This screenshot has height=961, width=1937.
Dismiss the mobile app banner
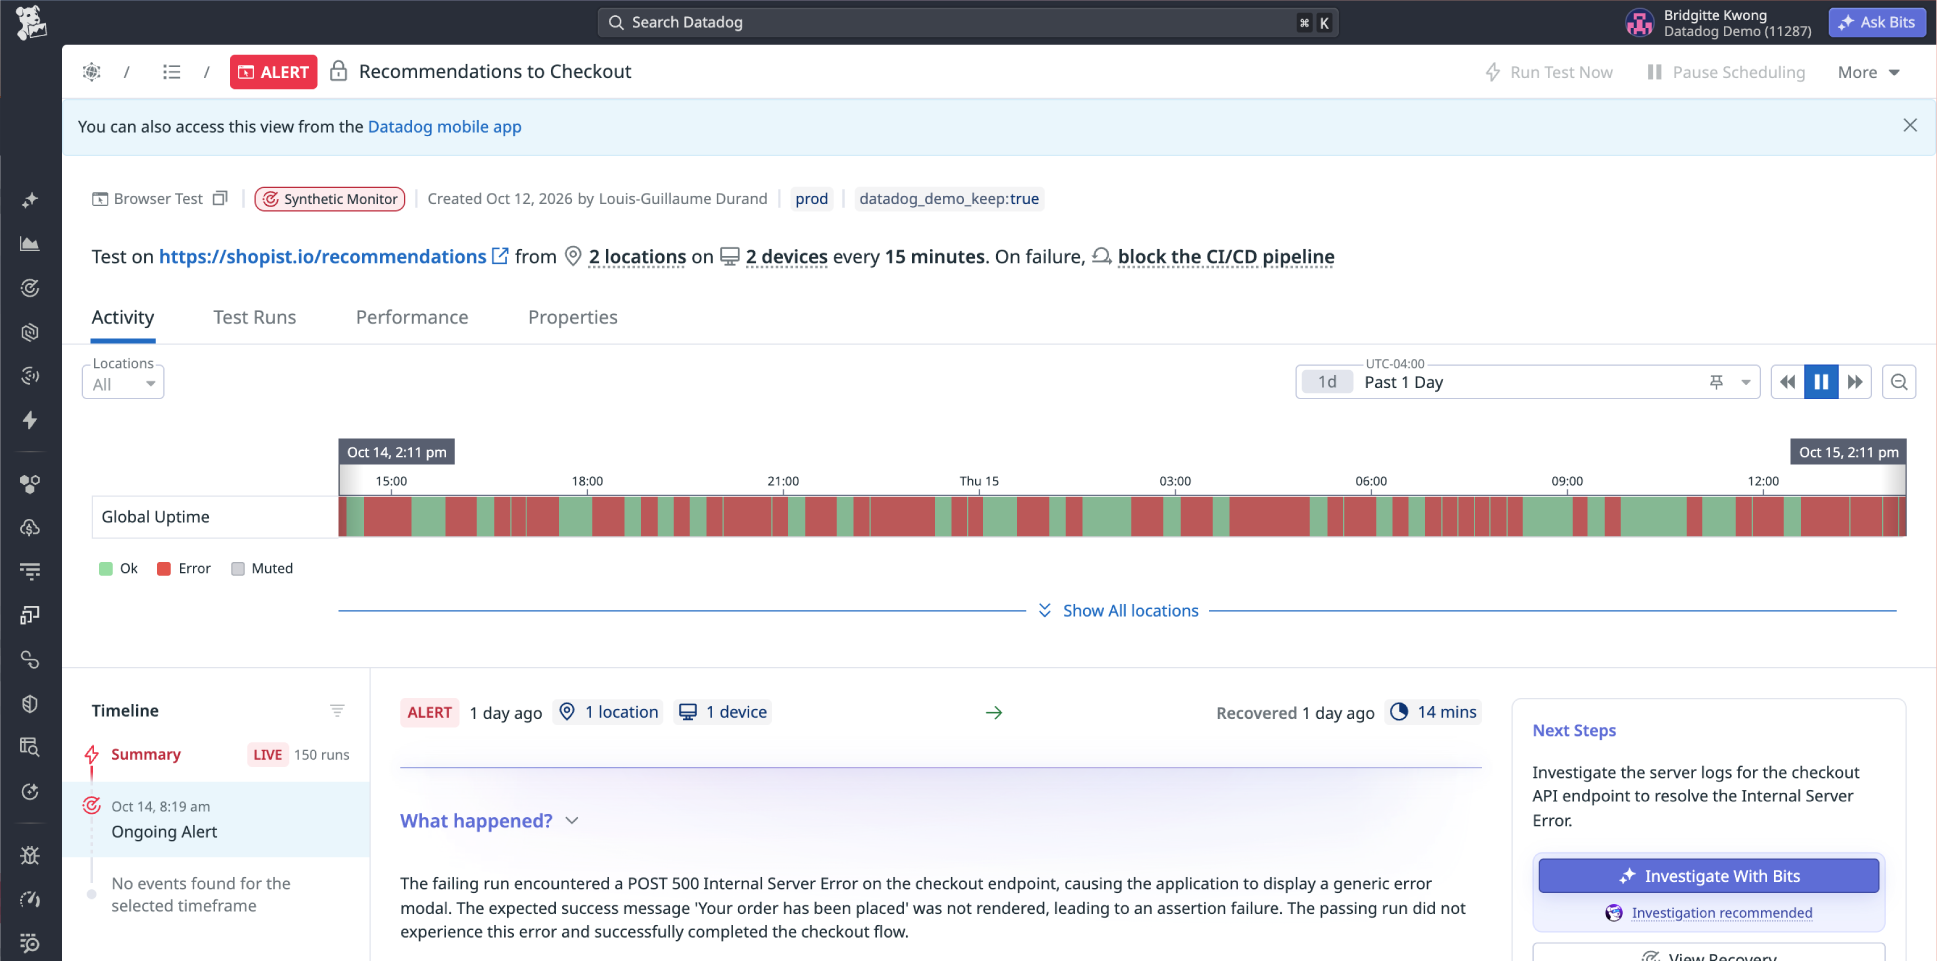point(1910,125)
